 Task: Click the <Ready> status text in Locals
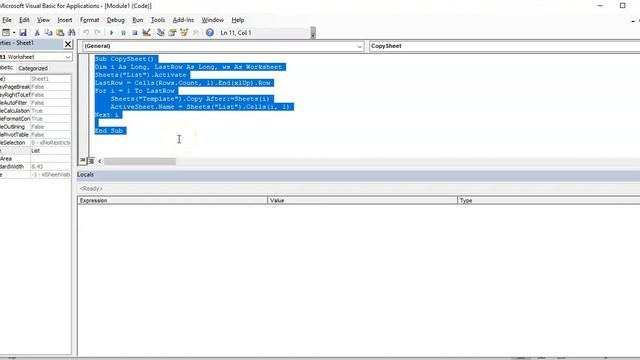(91, 189)
